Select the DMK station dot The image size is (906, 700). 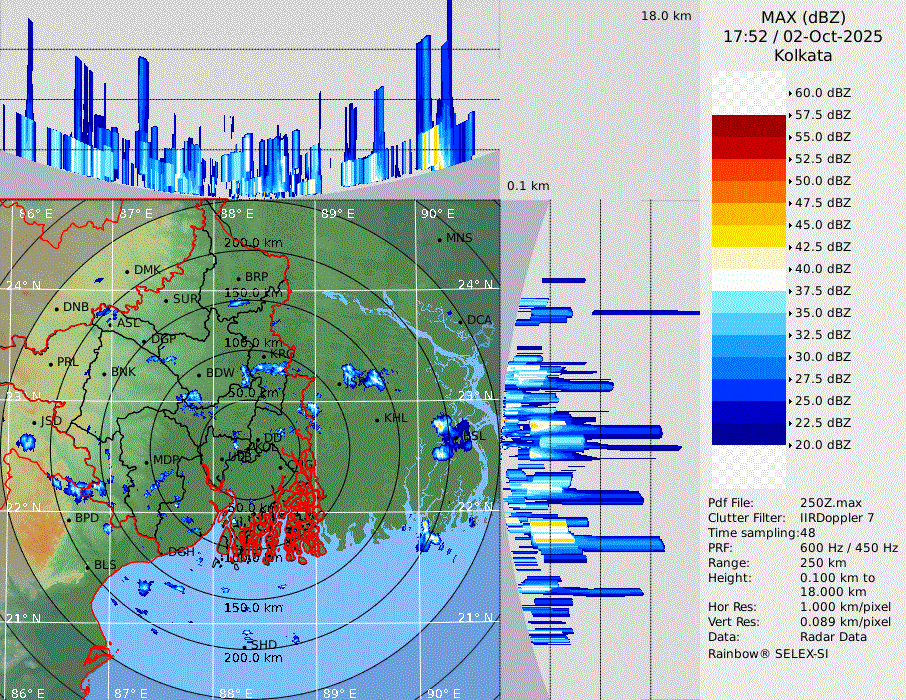[x=127, y=271]
